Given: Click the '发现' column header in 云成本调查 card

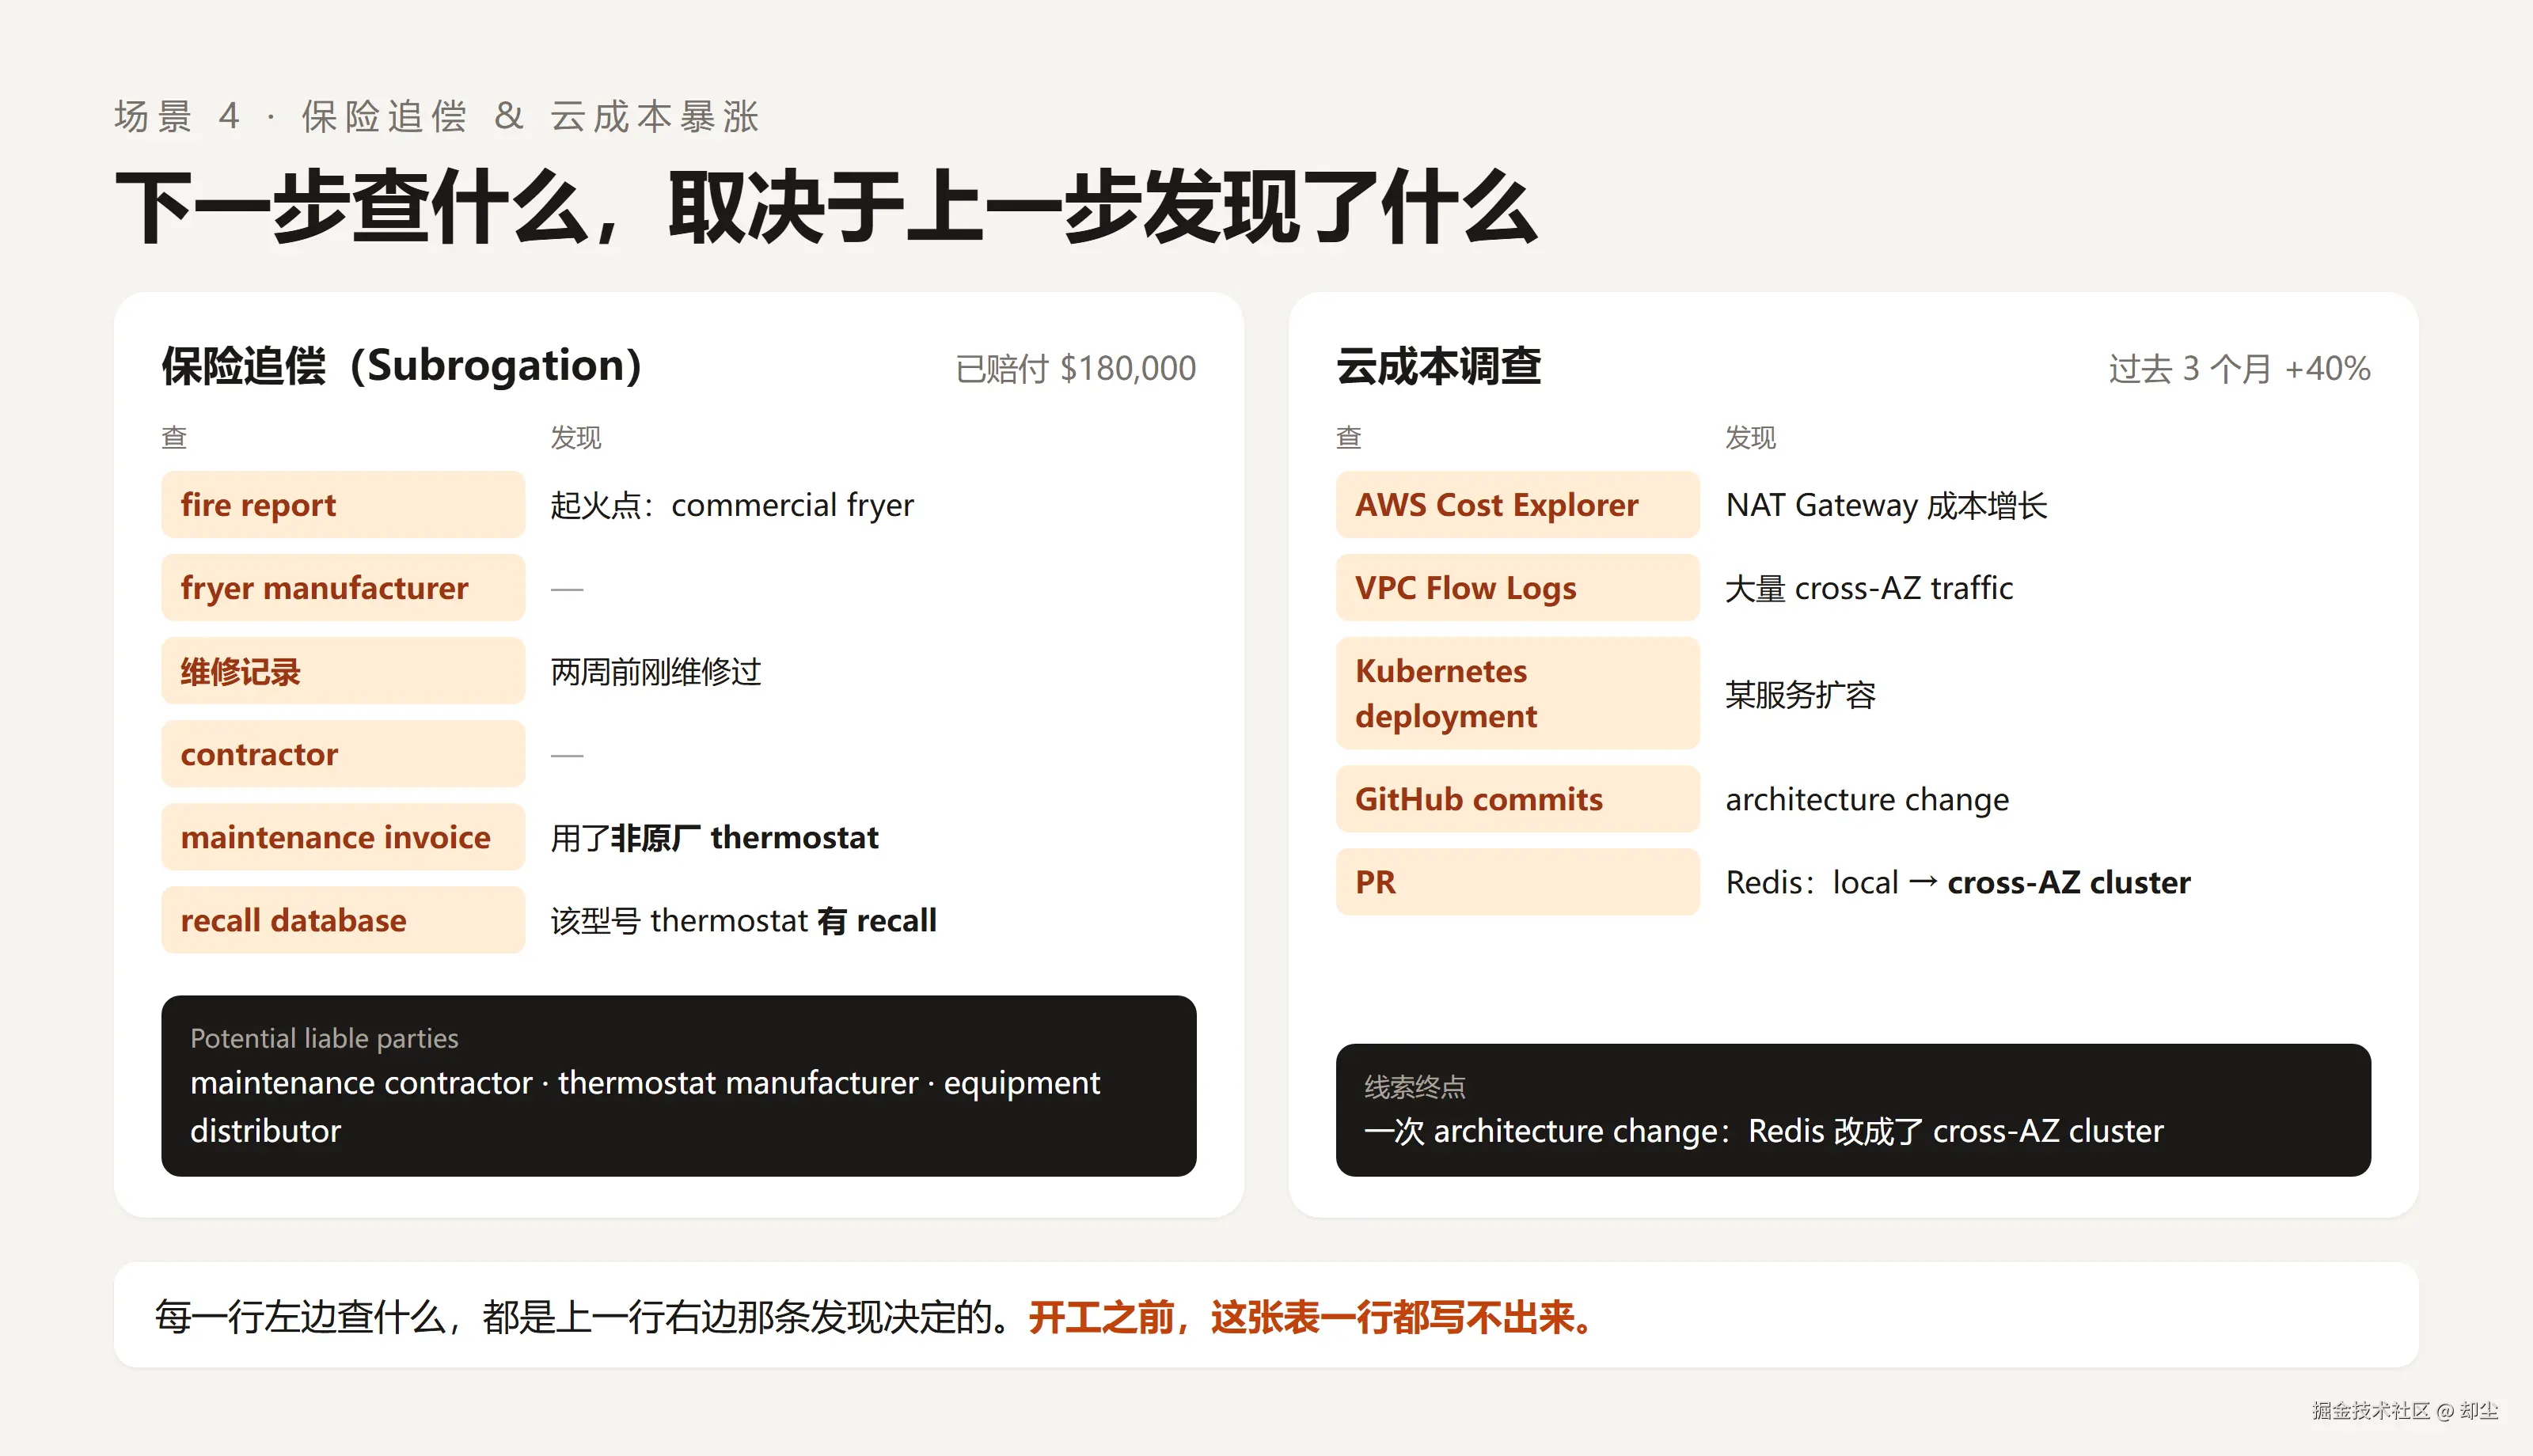Looking at the screenshot, I should [x=1750, y=437].
